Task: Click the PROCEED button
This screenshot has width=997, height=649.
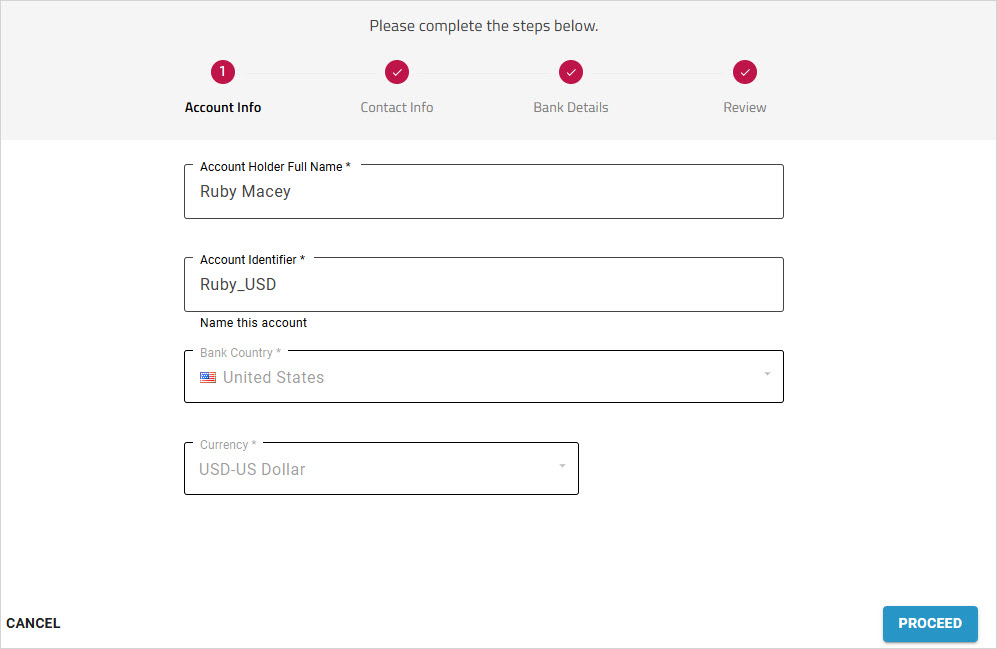Action: pyautogui.click(x=930, y=623)
